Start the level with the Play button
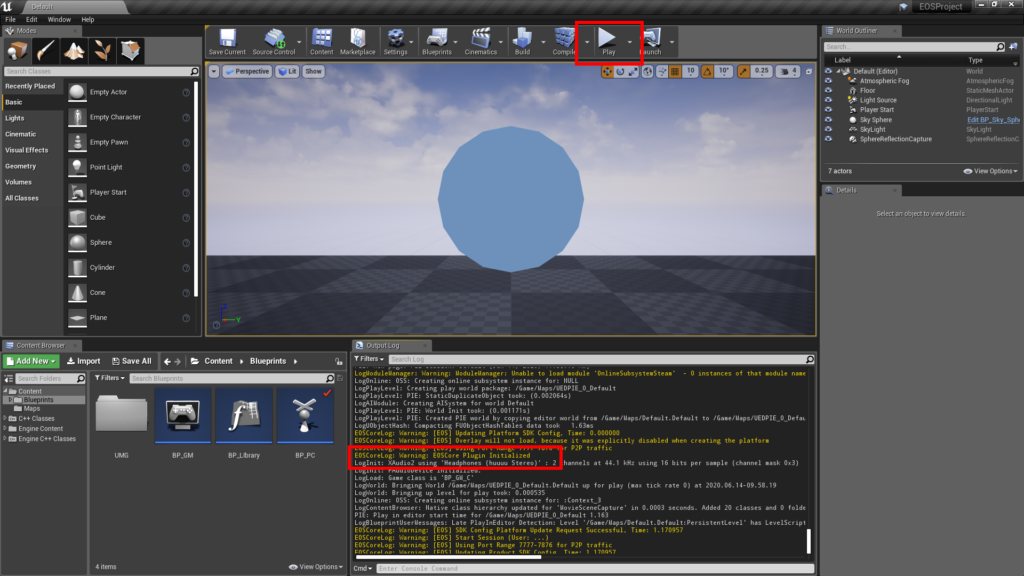Screen dimensions: 1024x576 [x=608, y=42]
